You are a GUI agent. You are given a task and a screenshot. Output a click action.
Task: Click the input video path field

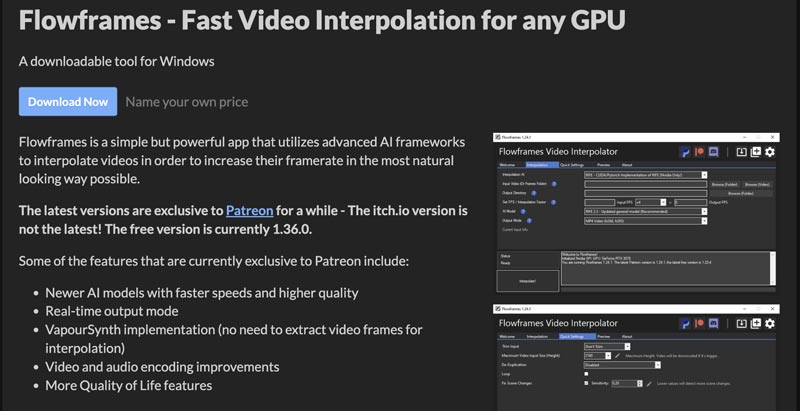coord(645,184)
